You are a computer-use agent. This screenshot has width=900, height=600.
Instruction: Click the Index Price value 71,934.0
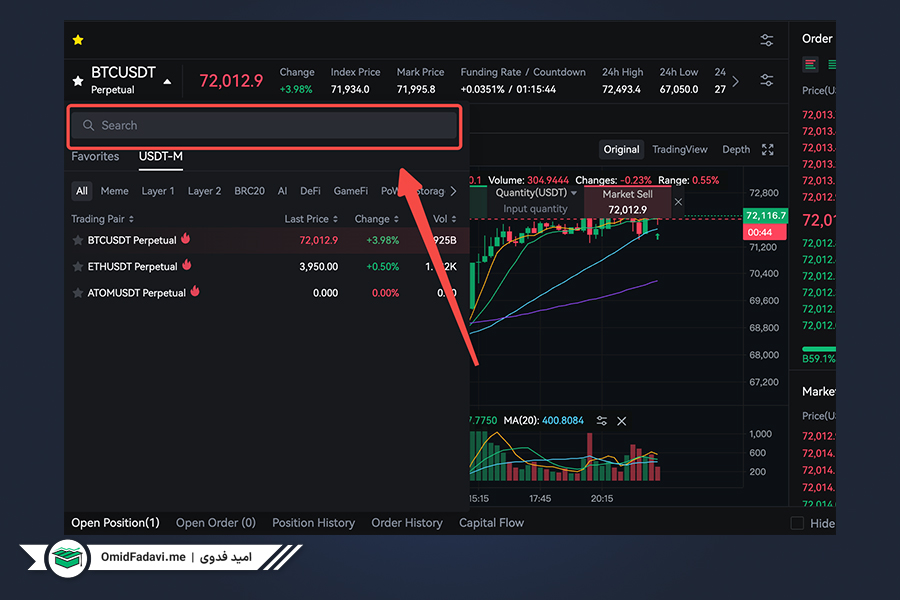[350, 90]
